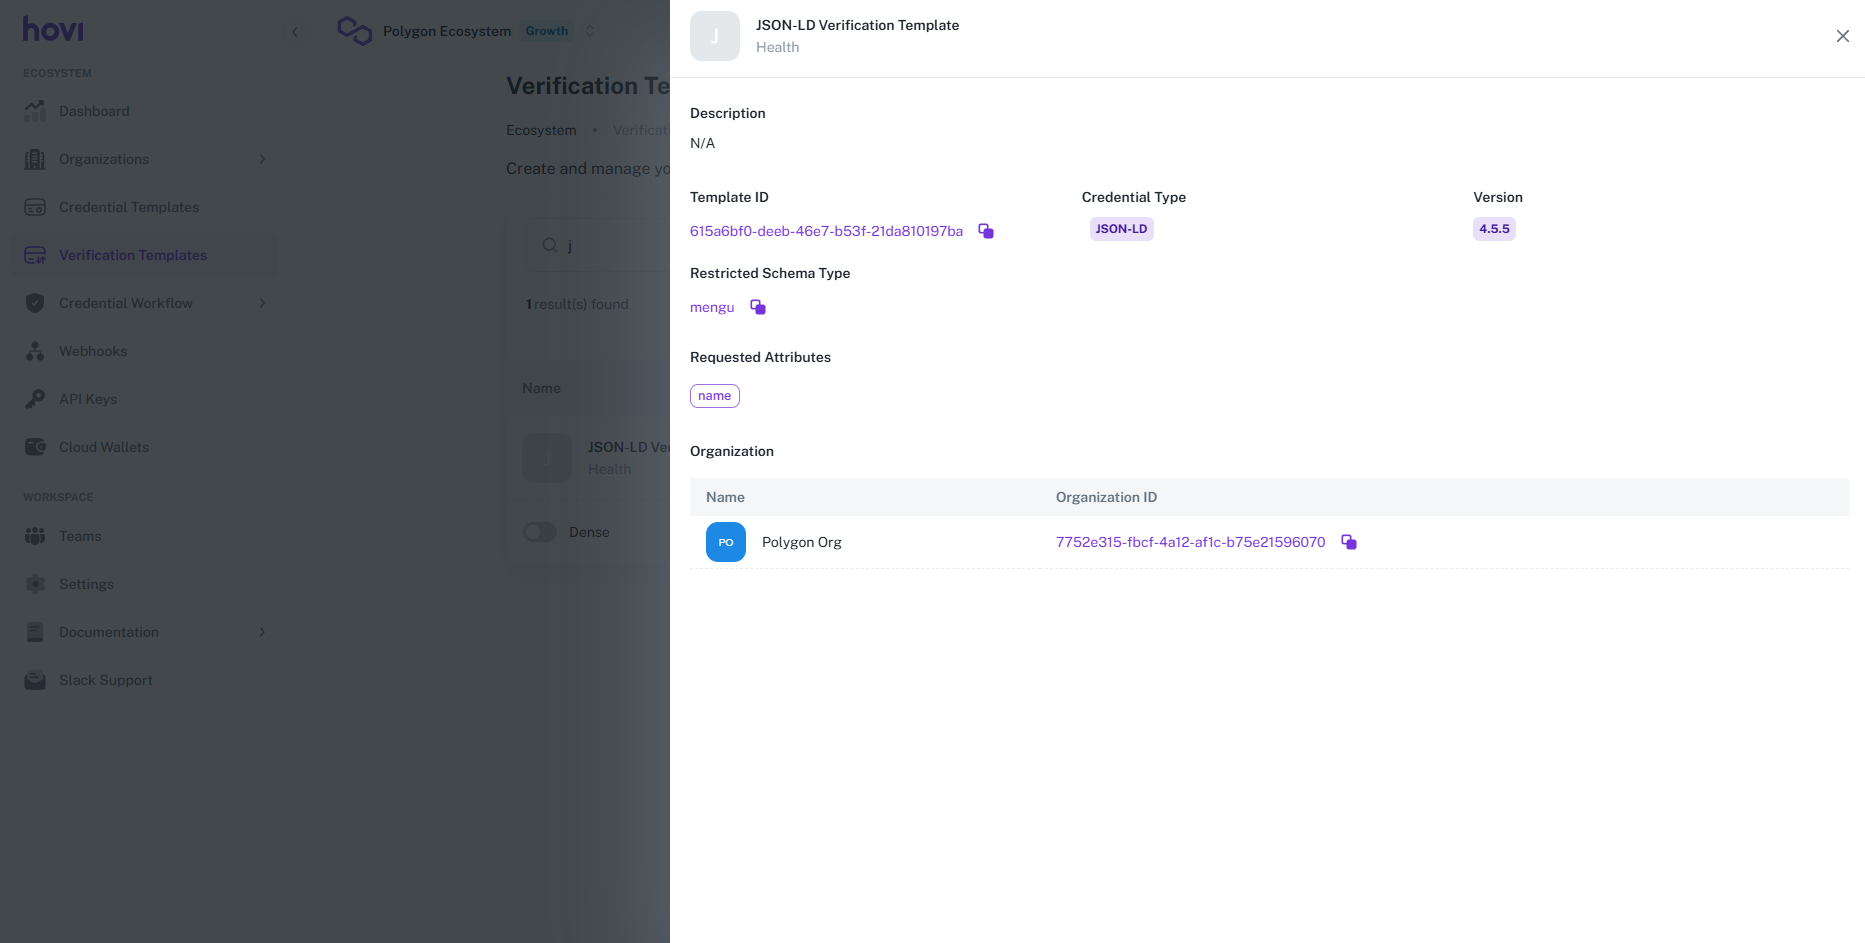Click the Polygon Org organization ID link

pos(1190,542)
